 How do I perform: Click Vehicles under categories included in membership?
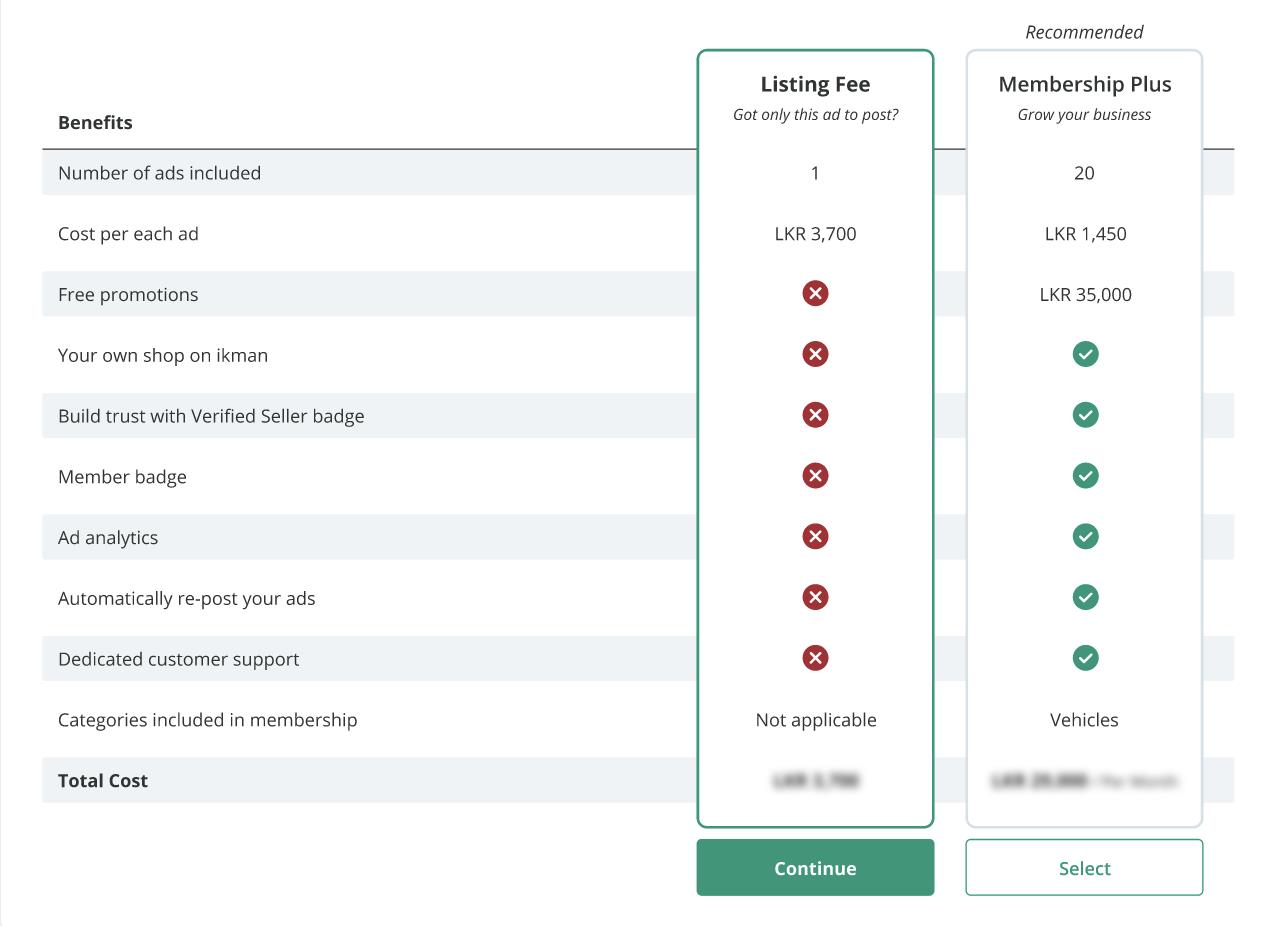coord(1084,720)
